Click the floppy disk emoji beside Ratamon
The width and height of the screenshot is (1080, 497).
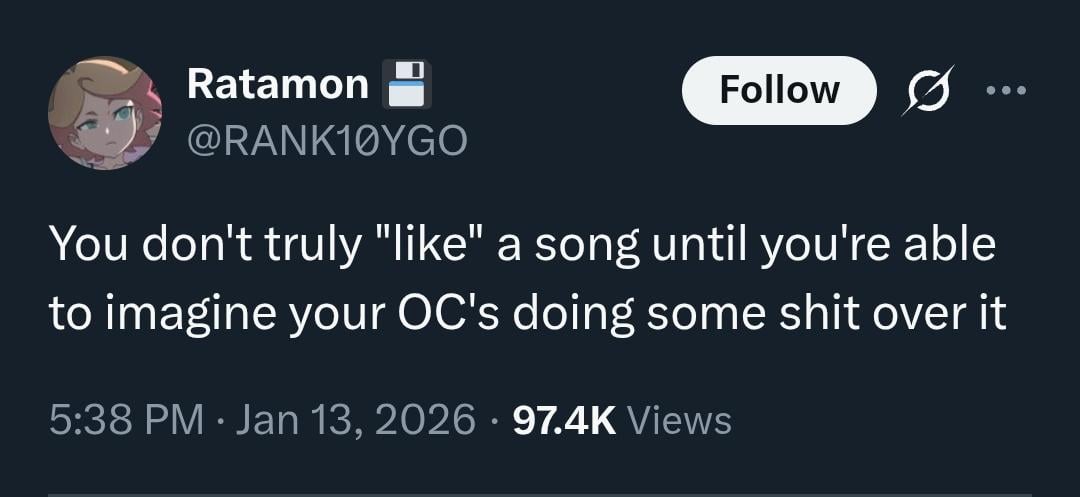pyautogui.click(x=408, y=85)
